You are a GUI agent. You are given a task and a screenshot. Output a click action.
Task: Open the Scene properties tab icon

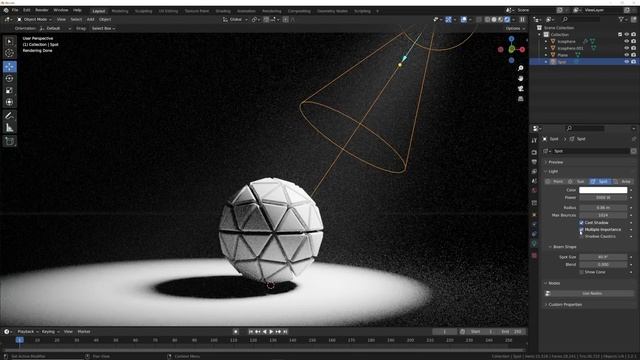(534, 181)
